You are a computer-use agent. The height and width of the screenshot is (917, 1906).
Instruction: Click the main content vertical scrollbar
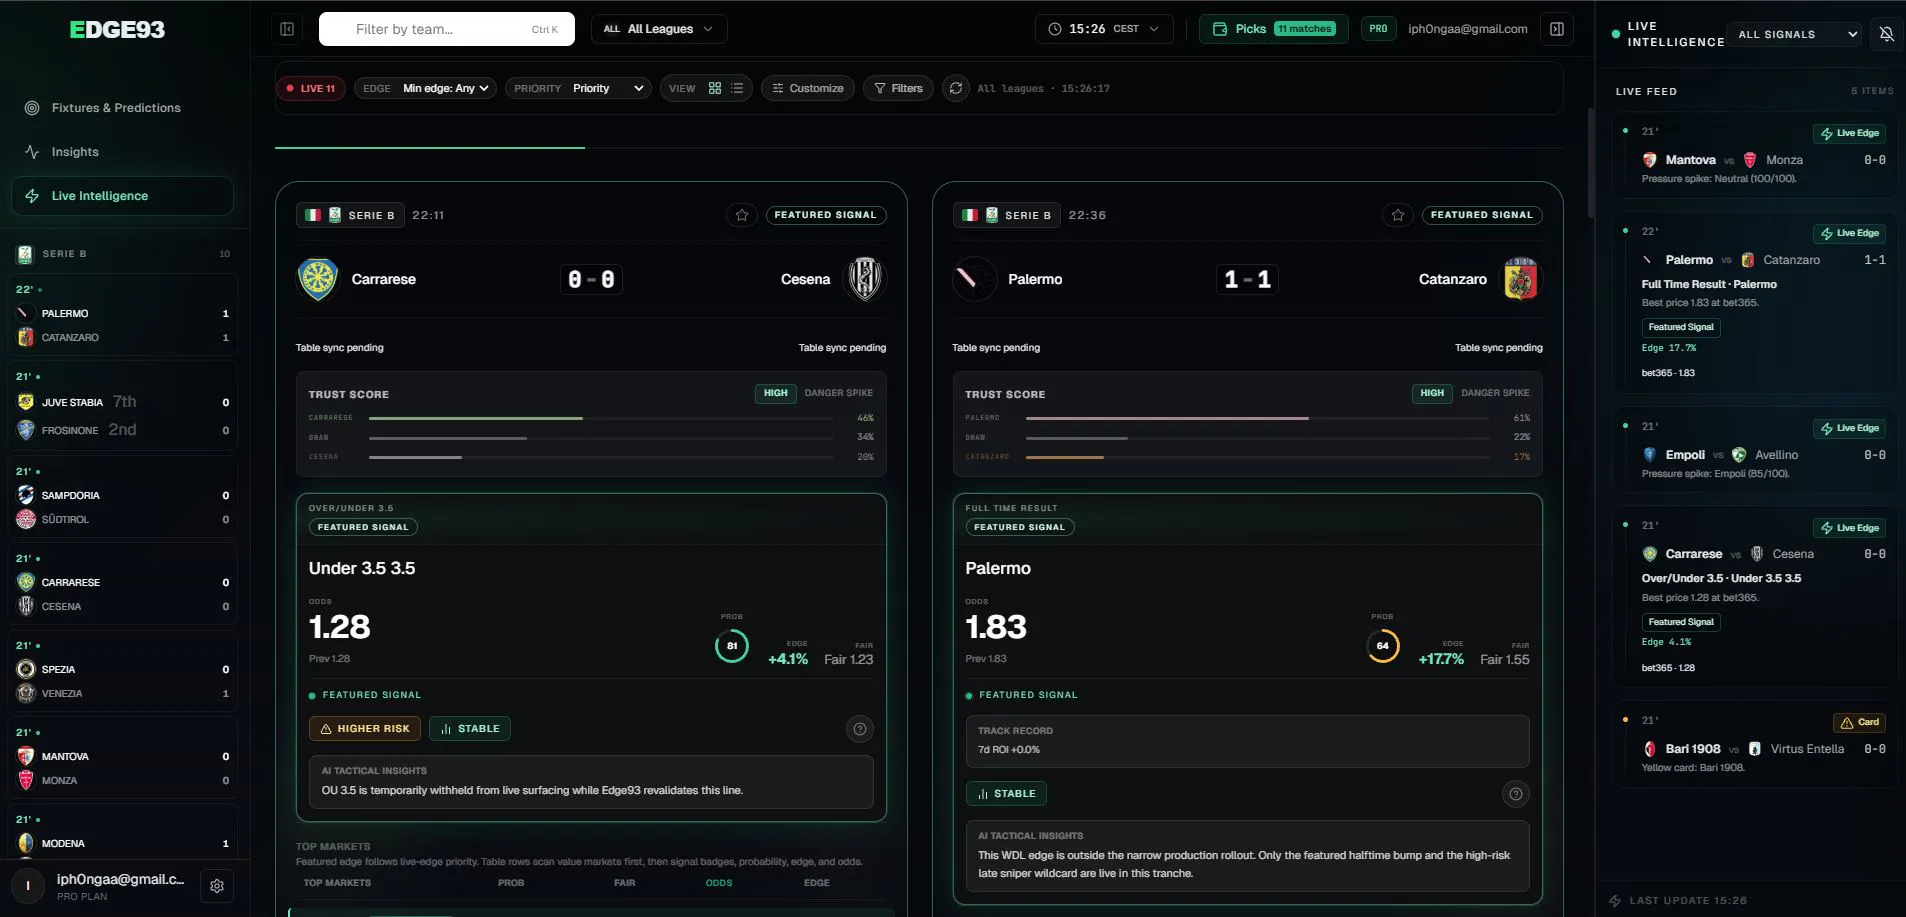tap(1589, 162)
